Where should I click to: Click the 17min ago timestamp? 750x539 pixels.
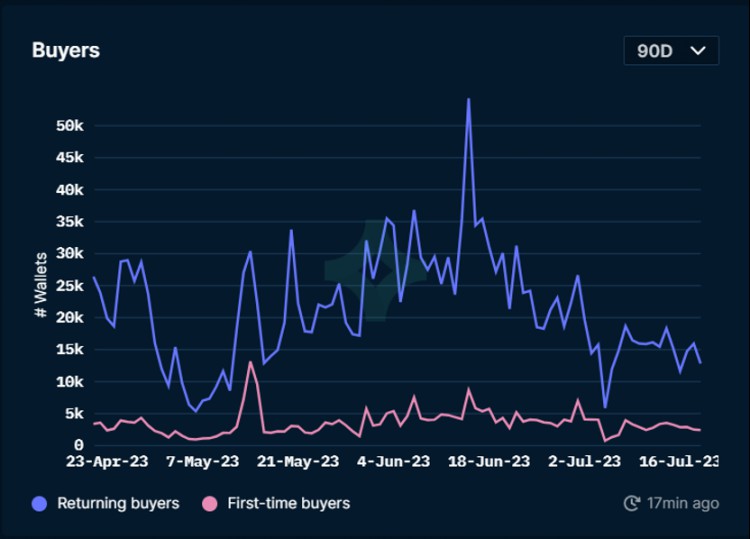pyautogui.click(x=682, y=503)
